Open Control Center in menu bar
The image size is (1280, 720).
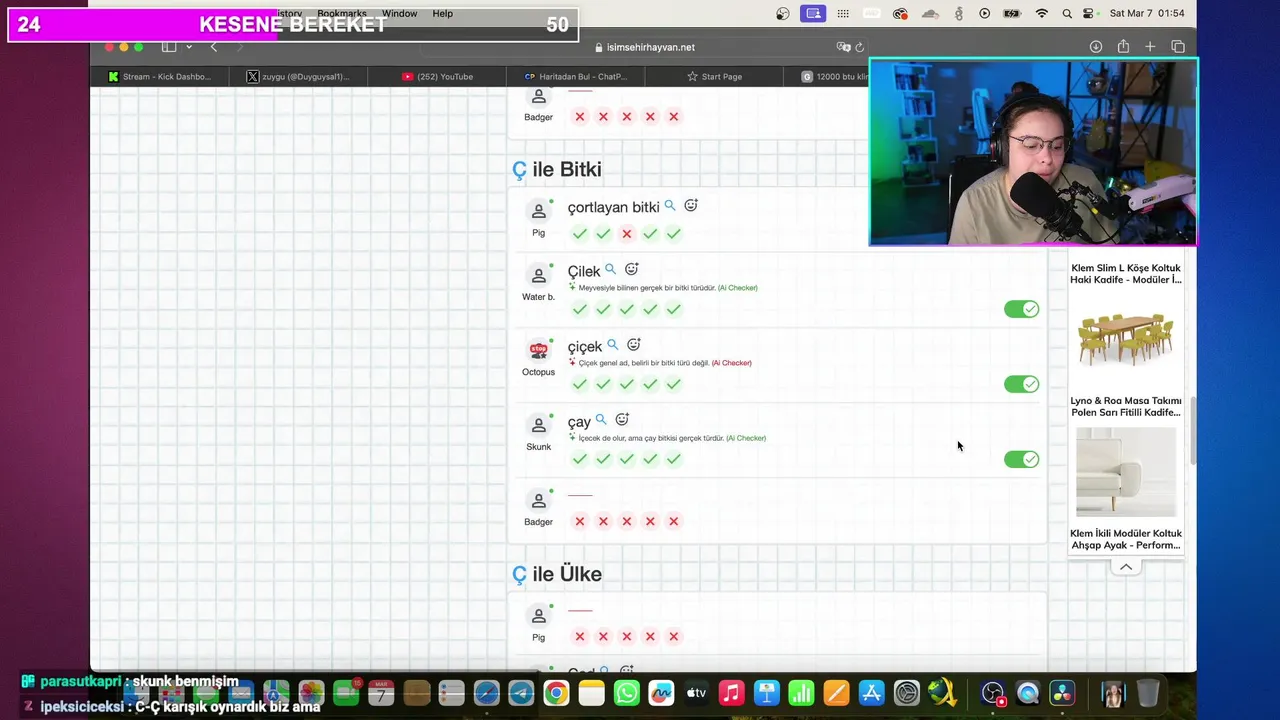1088,14
